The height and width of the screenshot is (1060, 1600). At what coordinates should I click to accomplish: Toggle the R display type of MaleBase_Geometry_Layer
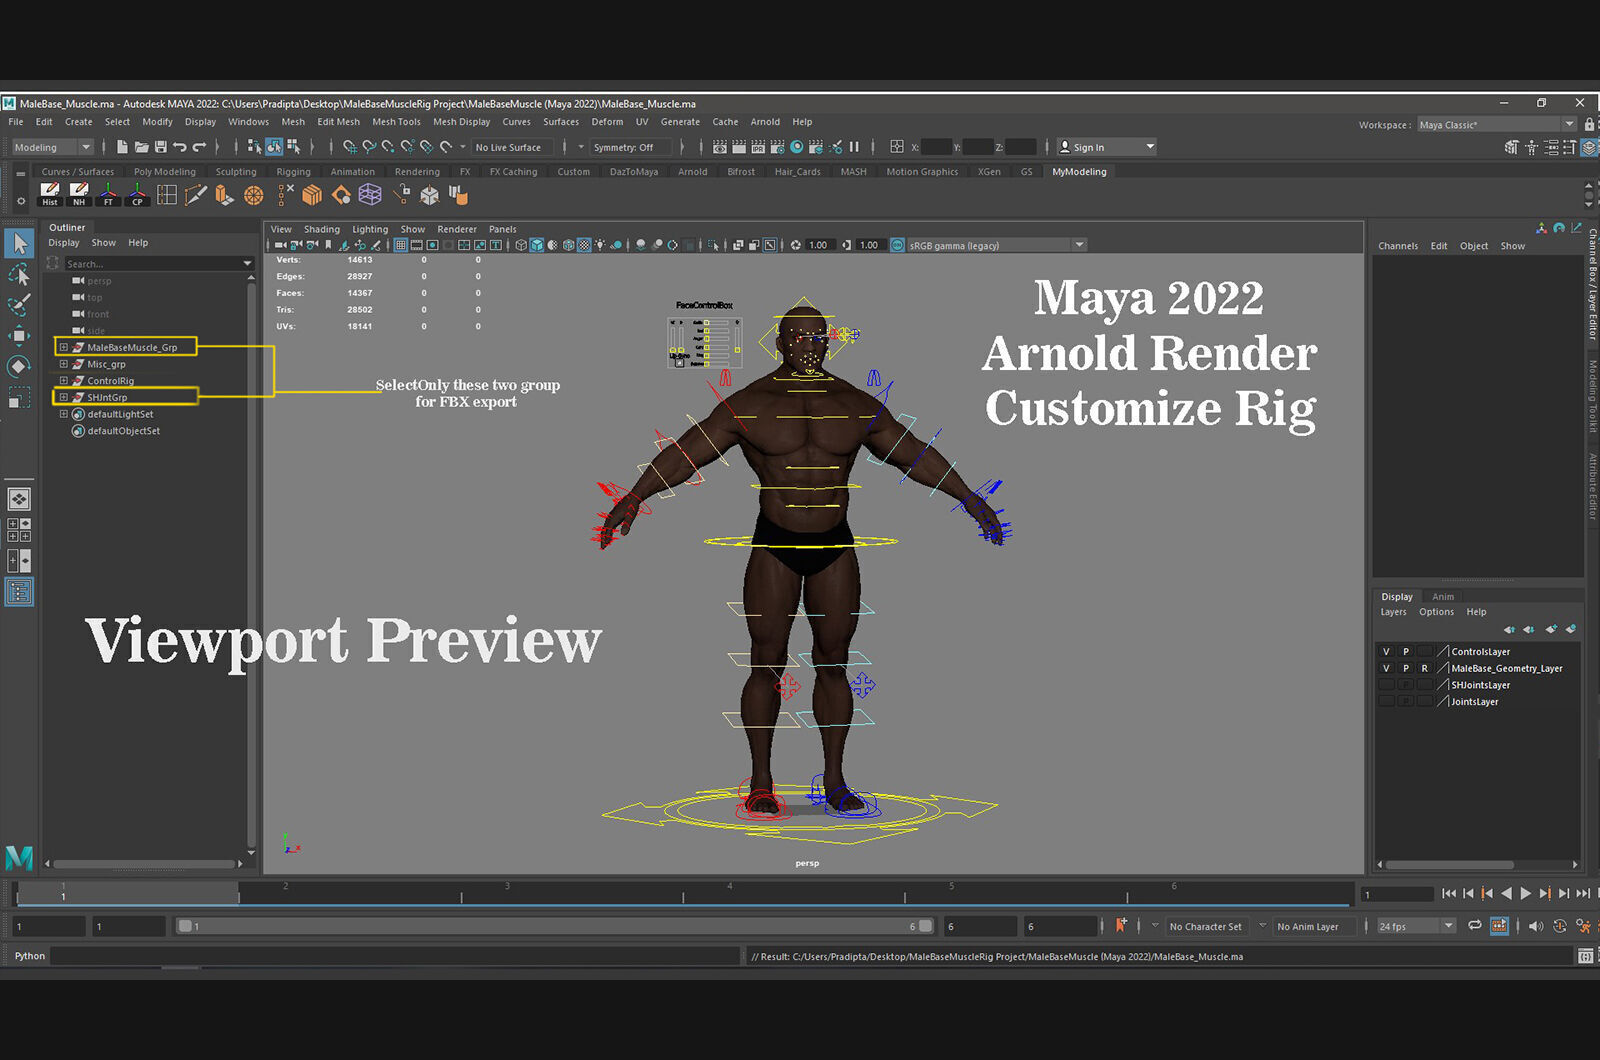pyautogui.click(x=1424, y=668)
